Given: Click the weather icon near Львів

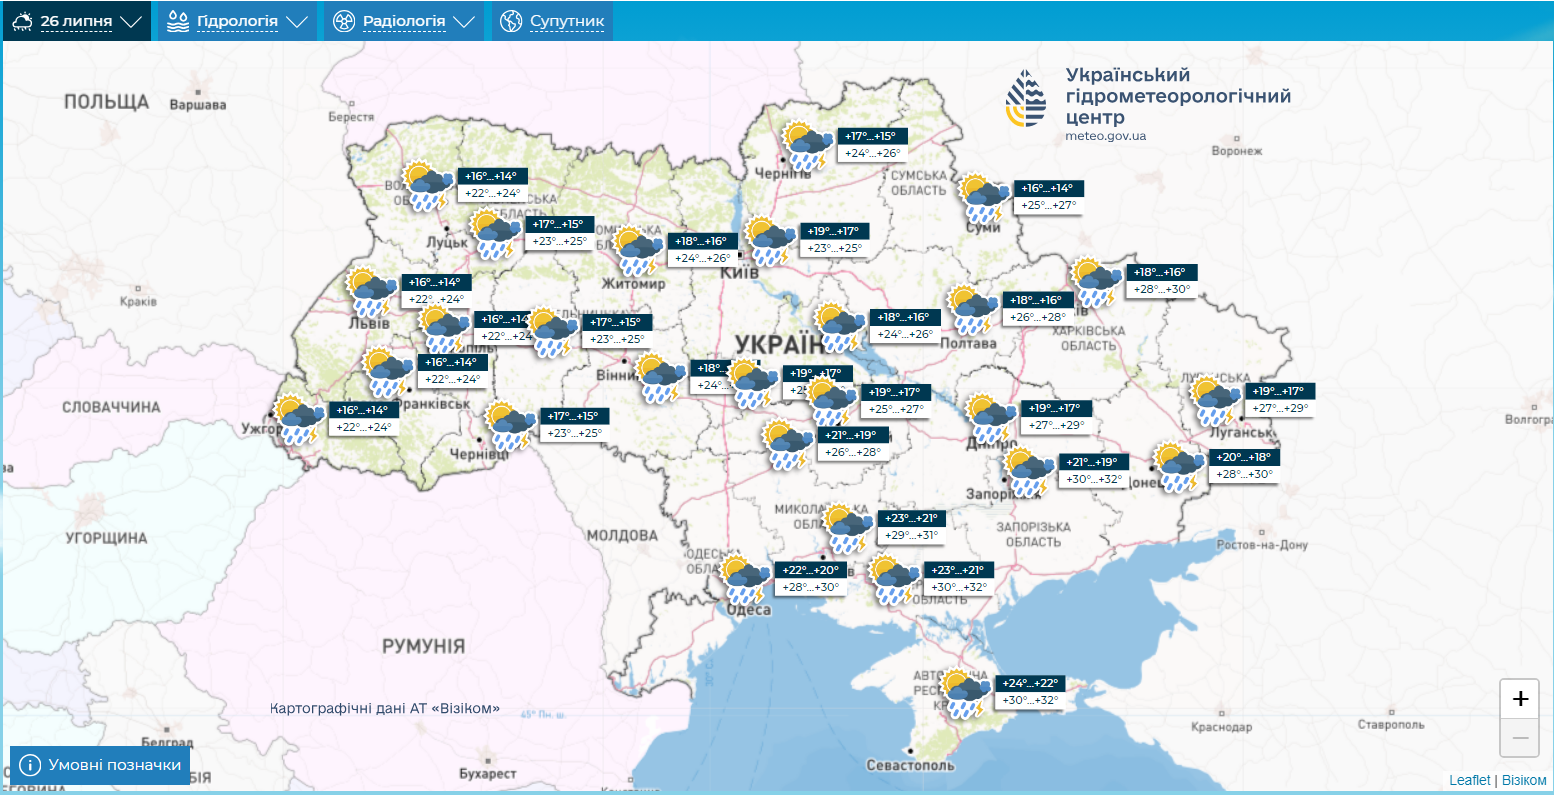Looking at the screenshot, I should pos(368,291).
